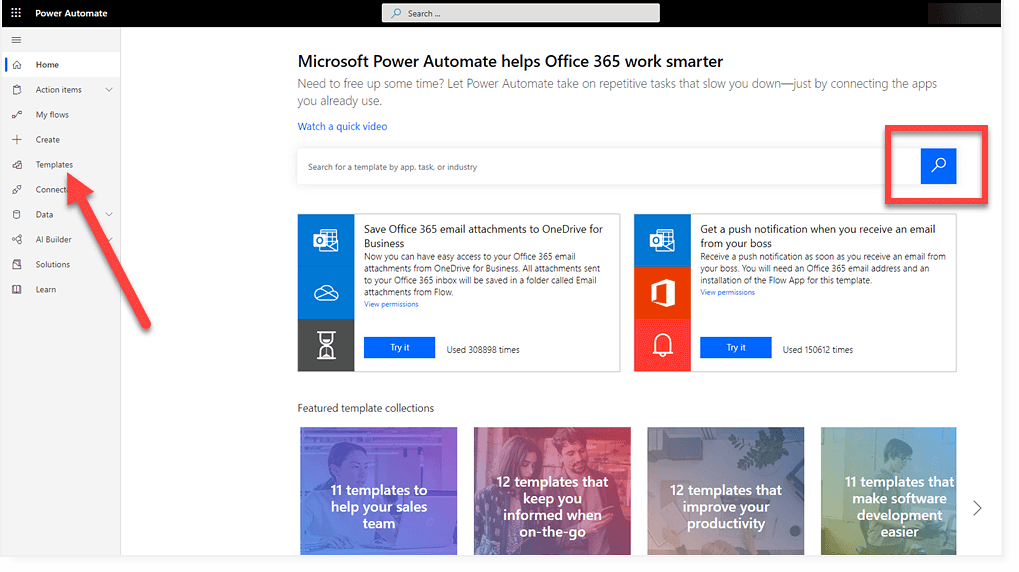The image size is (1019, 572).
Task: Select AI Builder in the sidebar
Action: pyautogui.click(x=53, y=239)
